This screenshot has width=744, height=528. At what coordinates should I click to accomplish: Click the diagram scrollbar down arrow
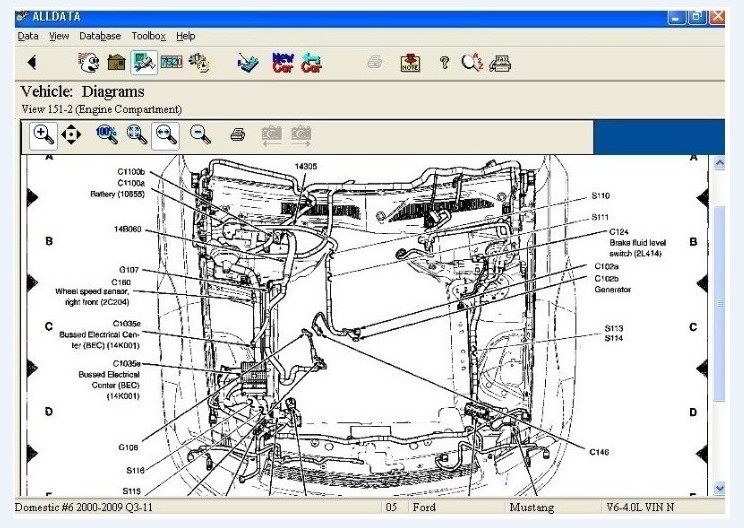click(719, 488)
